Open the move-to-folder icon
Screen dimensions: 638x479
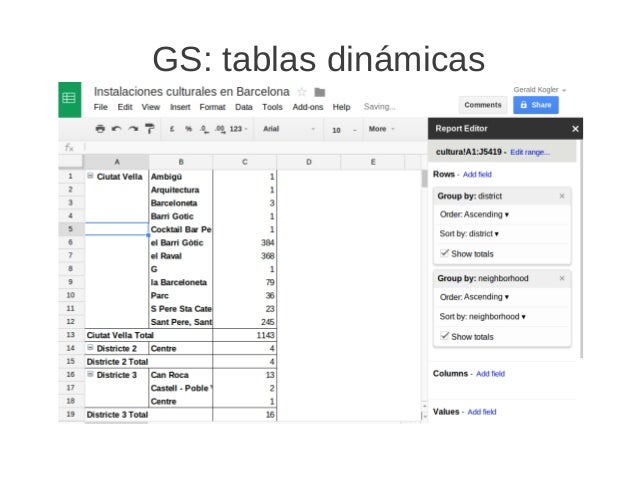320,92
